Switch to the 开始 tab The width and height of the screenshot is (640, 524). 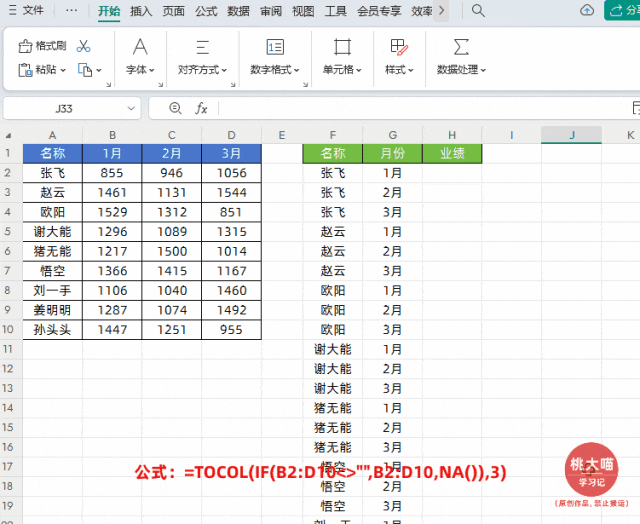109,11
